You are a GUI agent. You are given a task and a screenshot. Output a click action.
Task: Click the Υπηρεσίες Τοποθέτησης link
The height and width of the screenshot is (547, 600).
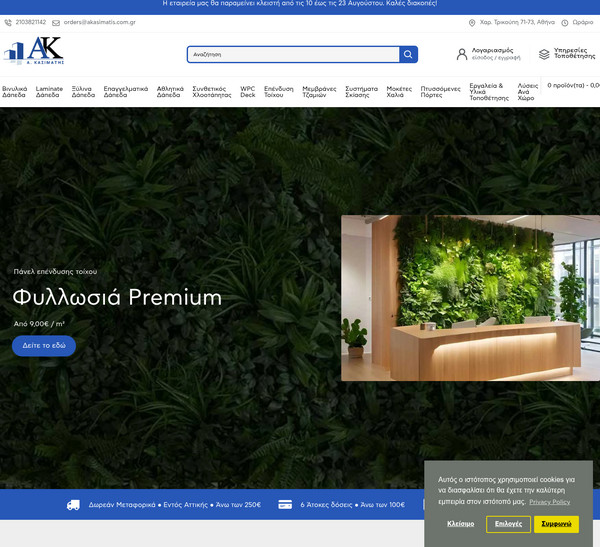tap(574, 53)
